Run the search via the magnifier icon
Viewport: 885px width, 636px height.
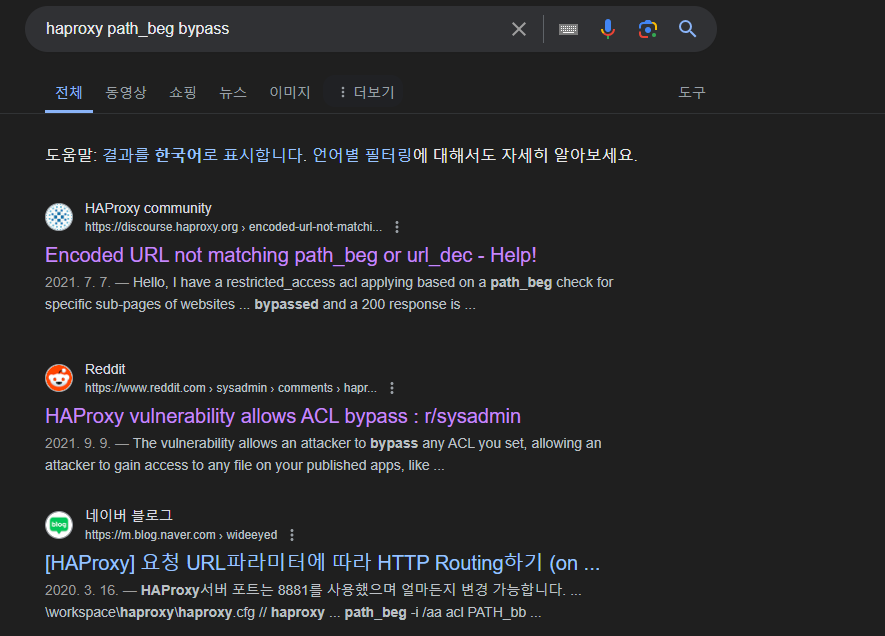tap(687, 29)
